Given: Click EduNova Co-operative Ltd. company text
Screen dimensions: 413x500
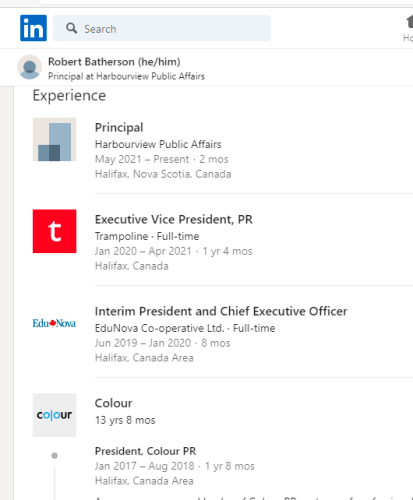Looking at the screenshot, I should pos(160,328).
